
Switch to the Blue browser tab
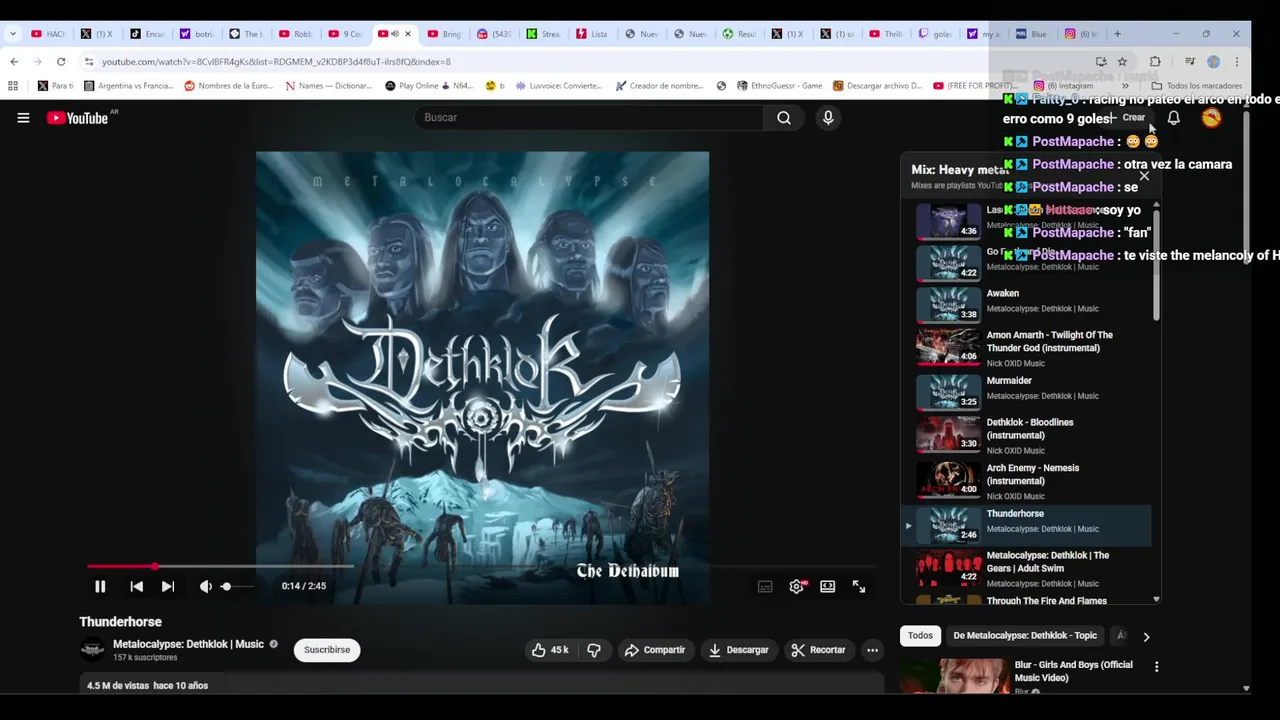(x=1031, y=34)
